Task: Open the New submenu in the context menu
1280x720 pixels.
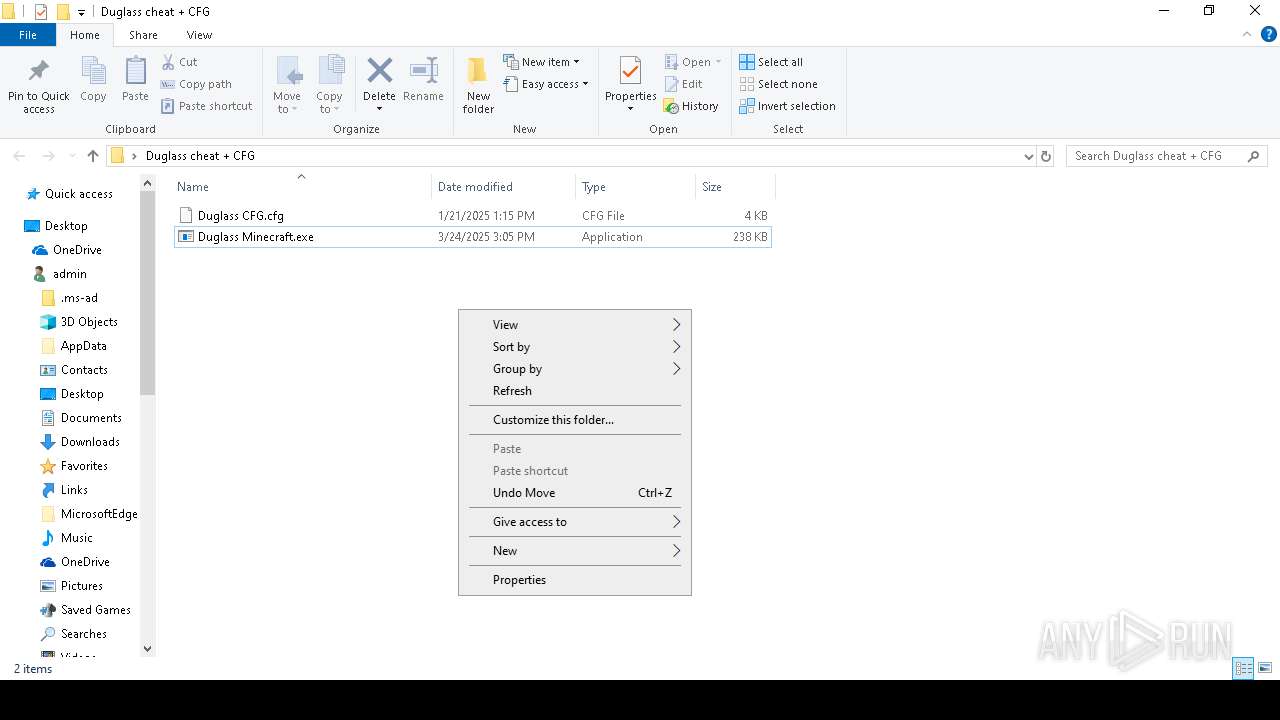Action: click(x=575, y=551)
